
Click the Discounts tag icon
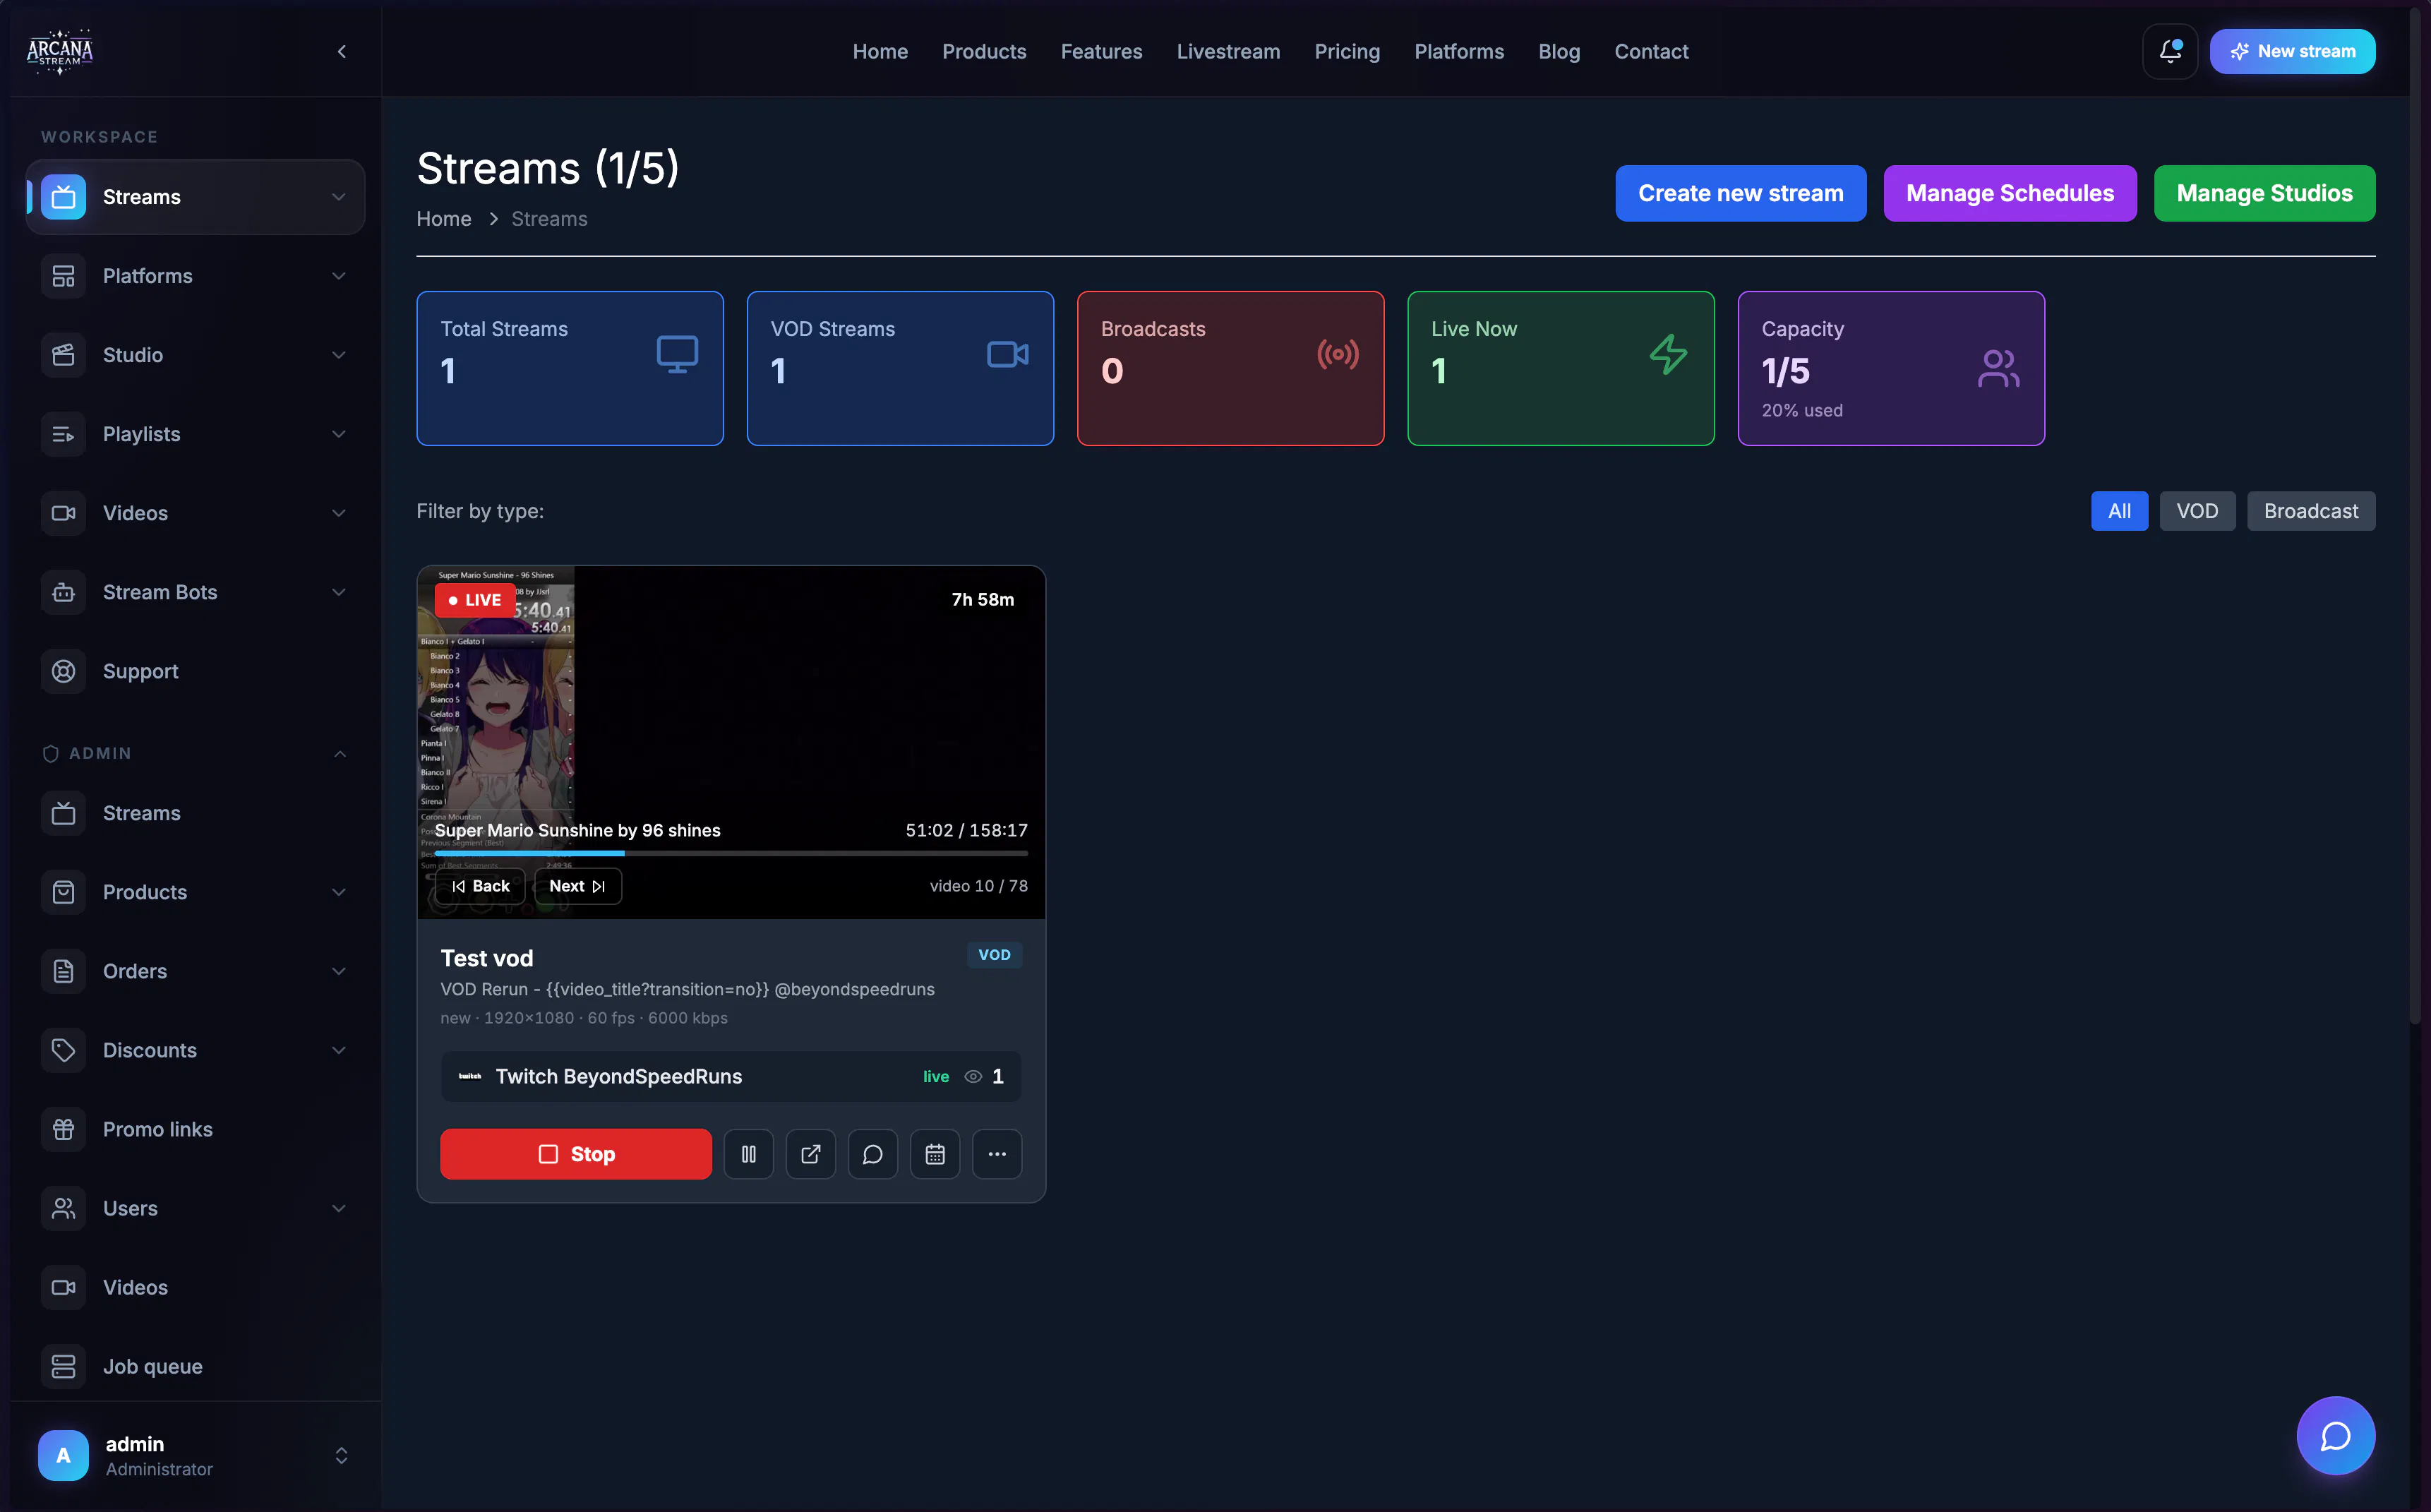[63, 1050]
